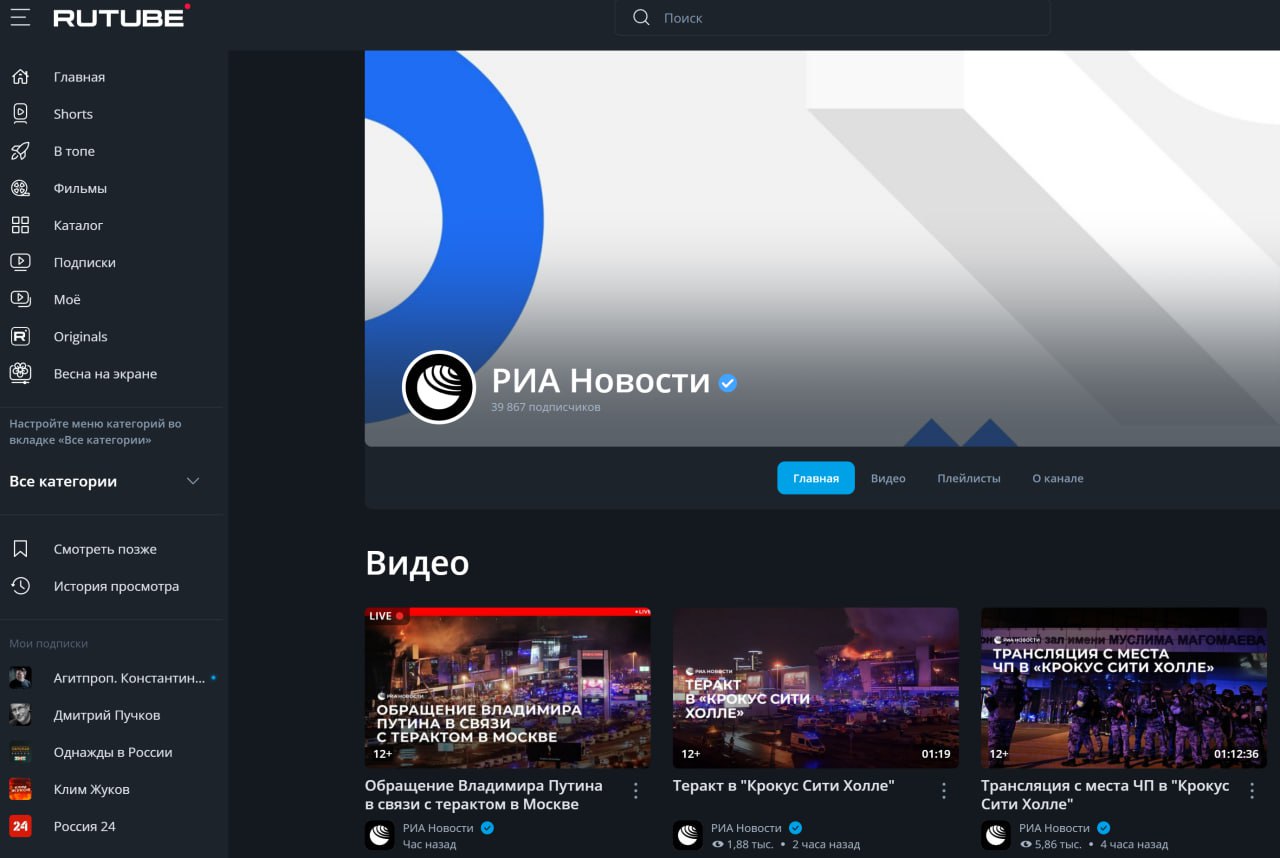This screenshot has height=858, width=1280.
Task: Open the hamburger menu to collapse the sidebar
Action: click(x=20, y=16)
